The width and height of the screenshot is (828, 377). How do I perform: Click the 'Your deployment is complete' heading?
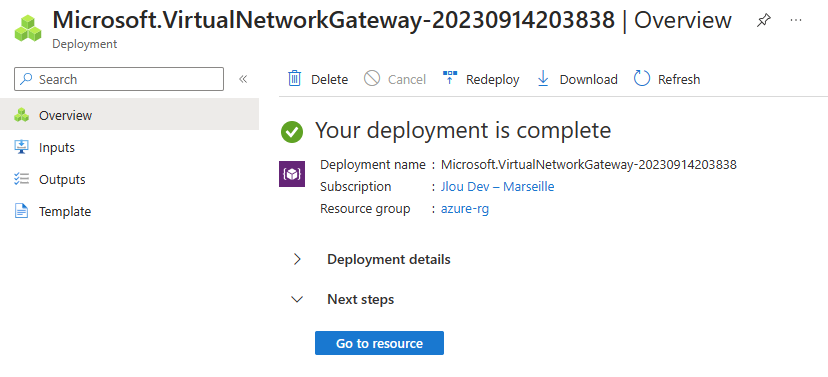tap(463, 130)
